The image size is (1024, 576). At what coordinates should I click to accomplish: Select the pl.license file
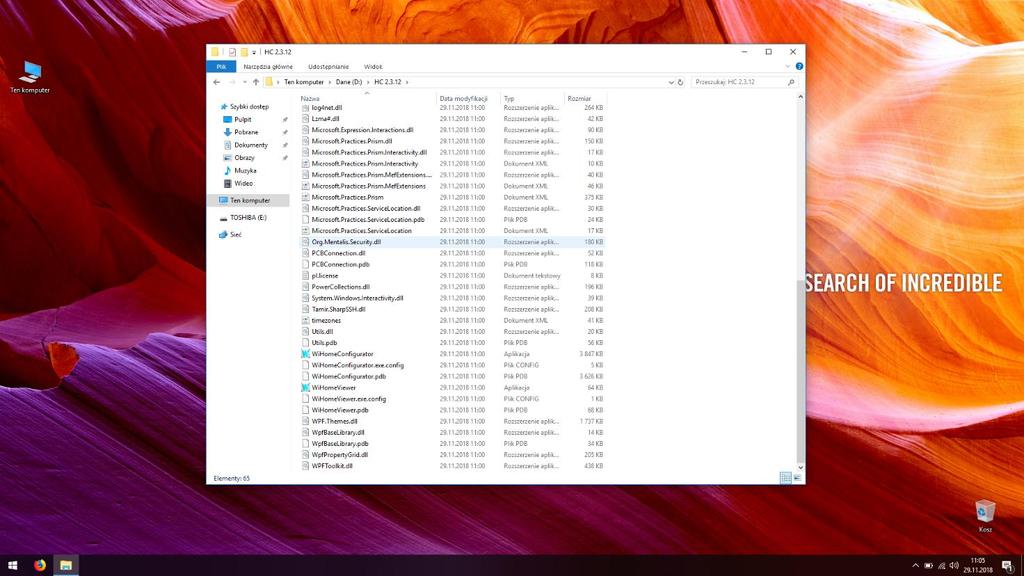325,276
